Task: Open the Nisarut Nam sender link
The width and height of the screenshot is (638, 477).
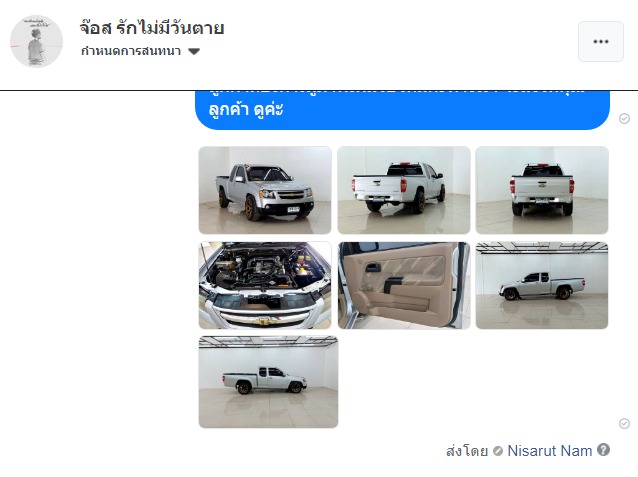Action: point(550,451)
